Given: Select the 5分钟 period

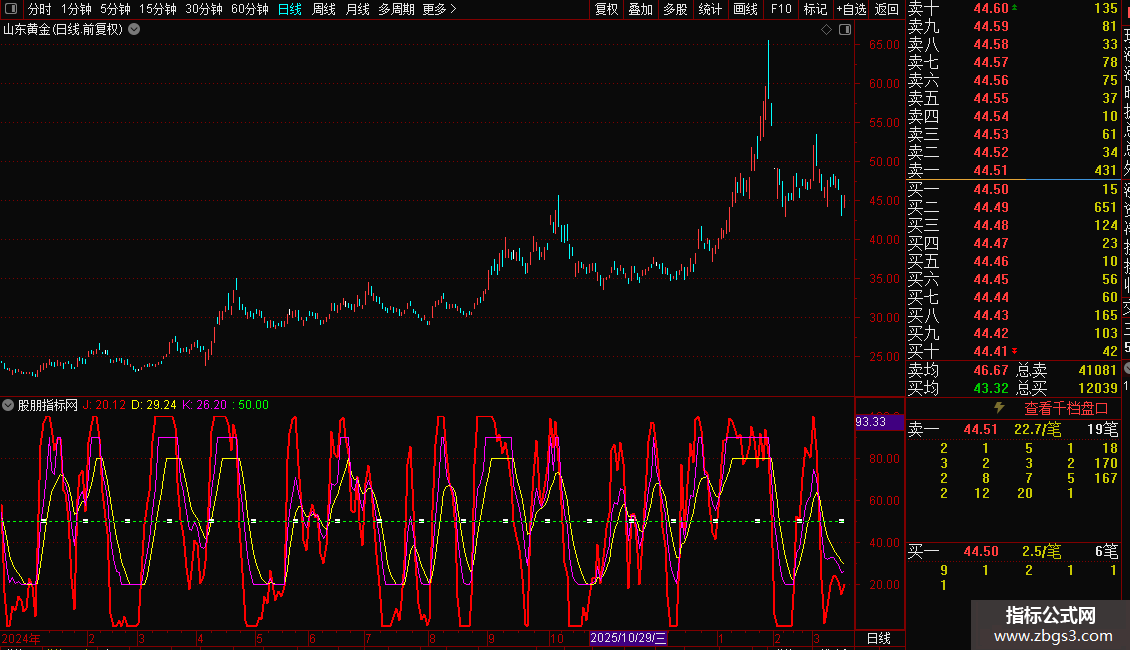Looking at the screenshot, I should tap(115, 9).
